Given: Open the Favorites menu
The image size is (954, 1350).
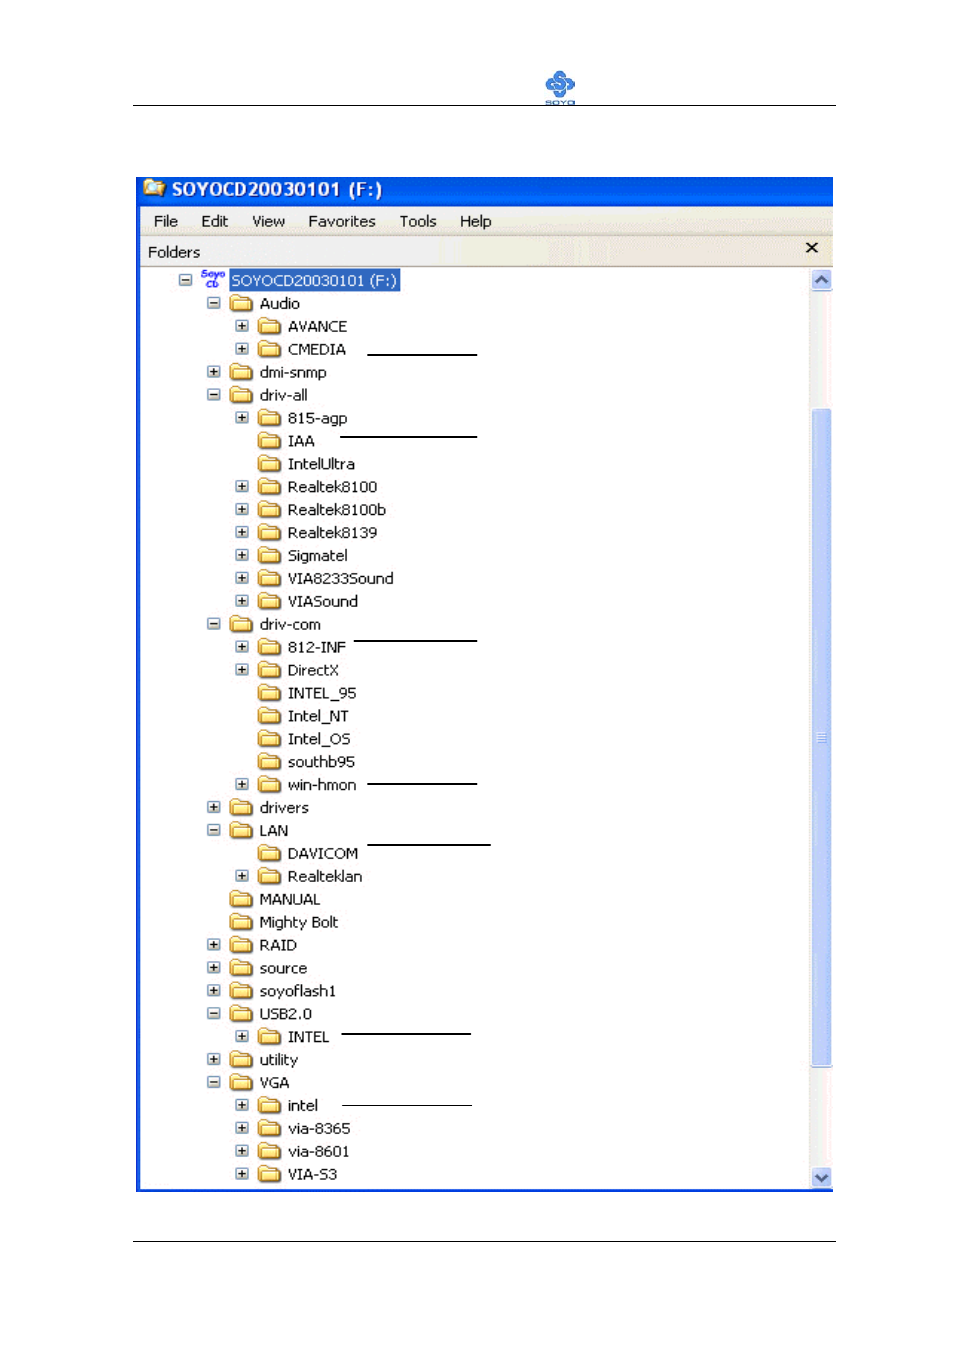Looking at the screenshot, I should 342,221.
